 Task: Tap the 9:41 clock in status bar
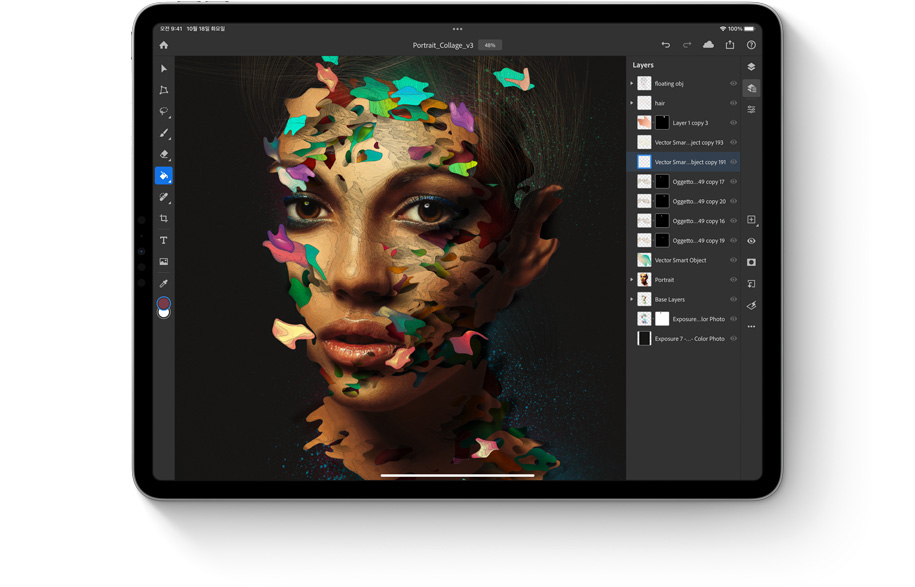coord(172,29)
